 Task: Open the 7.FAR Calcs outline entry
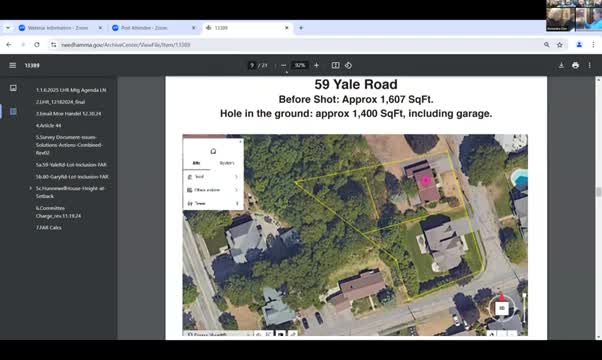pyautogui.click(x=48, y=228)
